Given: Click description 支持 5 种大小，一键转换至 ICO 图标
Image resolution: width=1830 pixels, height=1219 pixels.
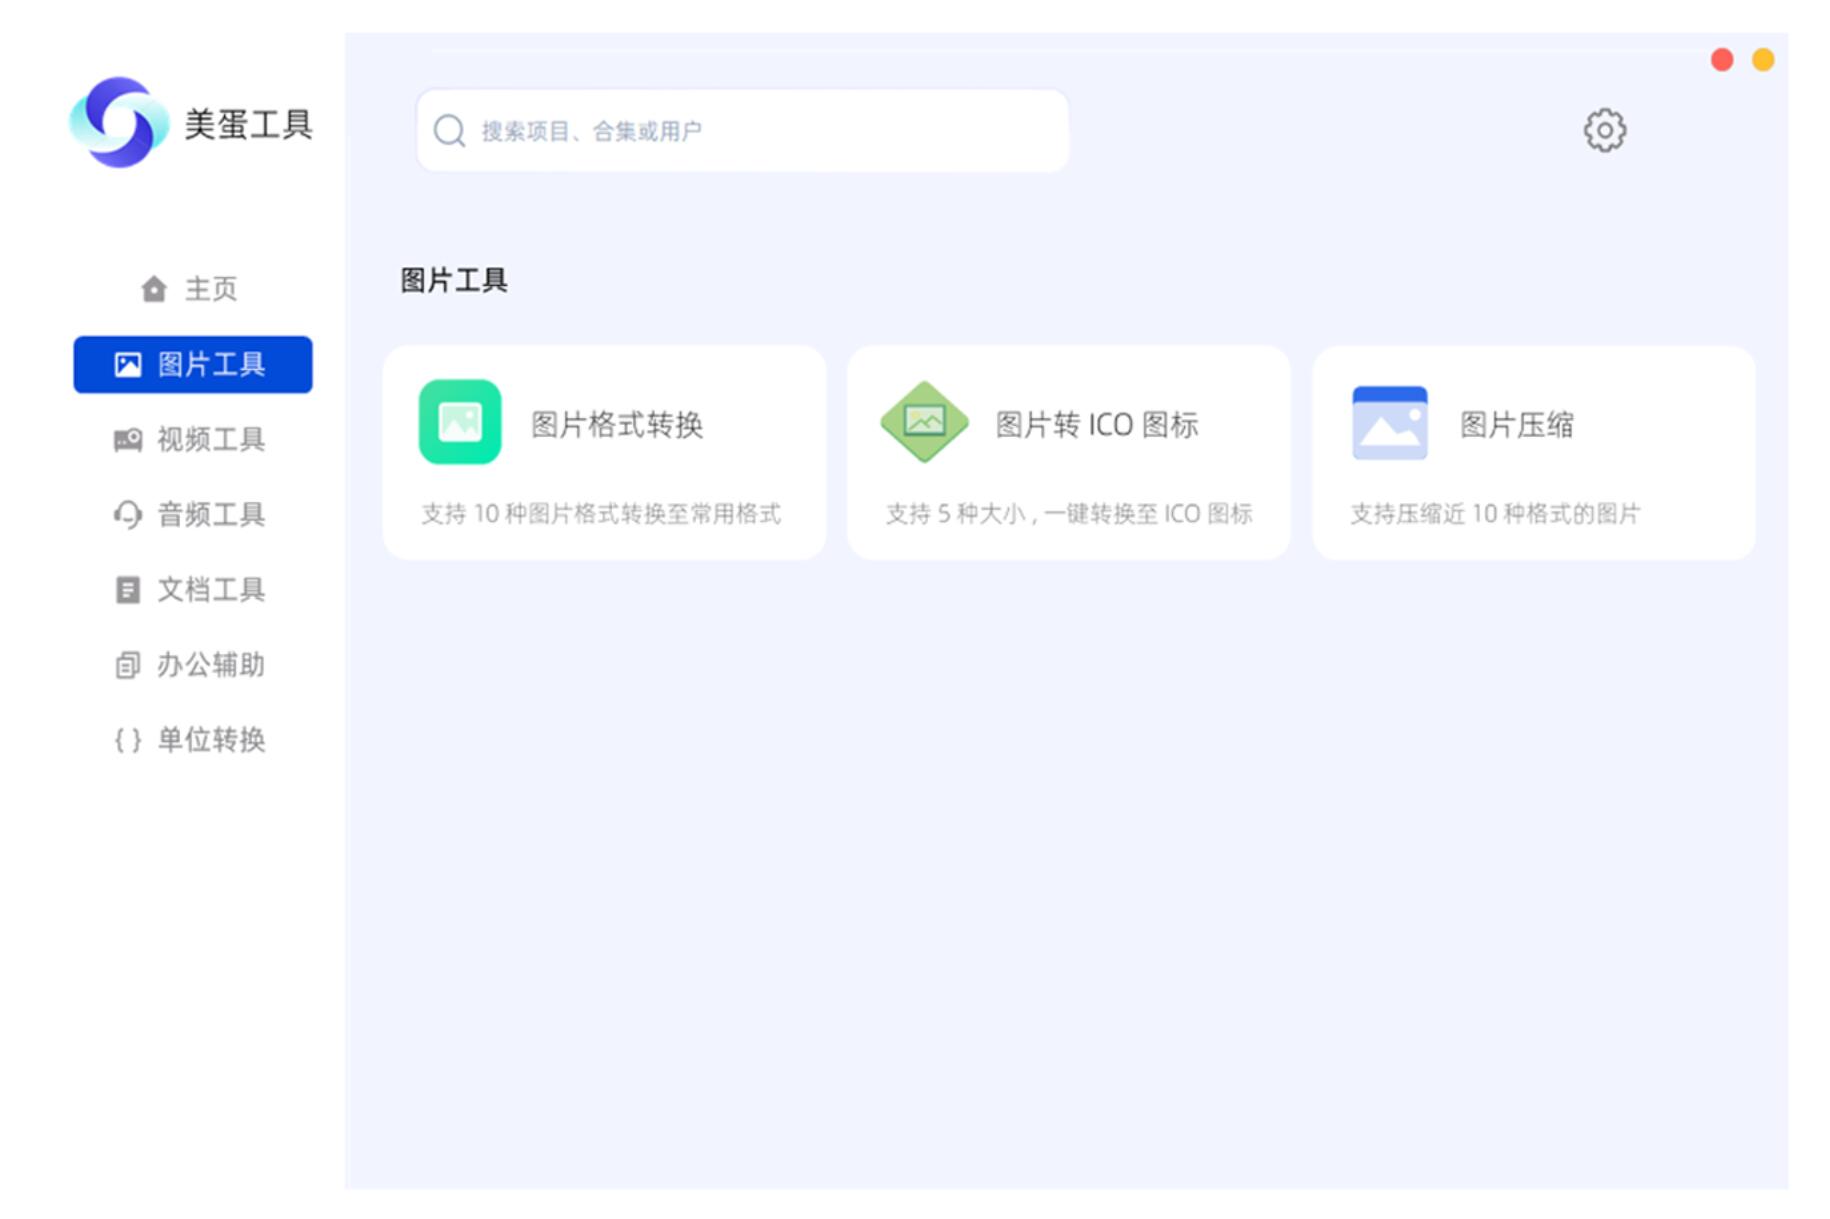Looking at the screenshot, I should tap(1069, 514).
